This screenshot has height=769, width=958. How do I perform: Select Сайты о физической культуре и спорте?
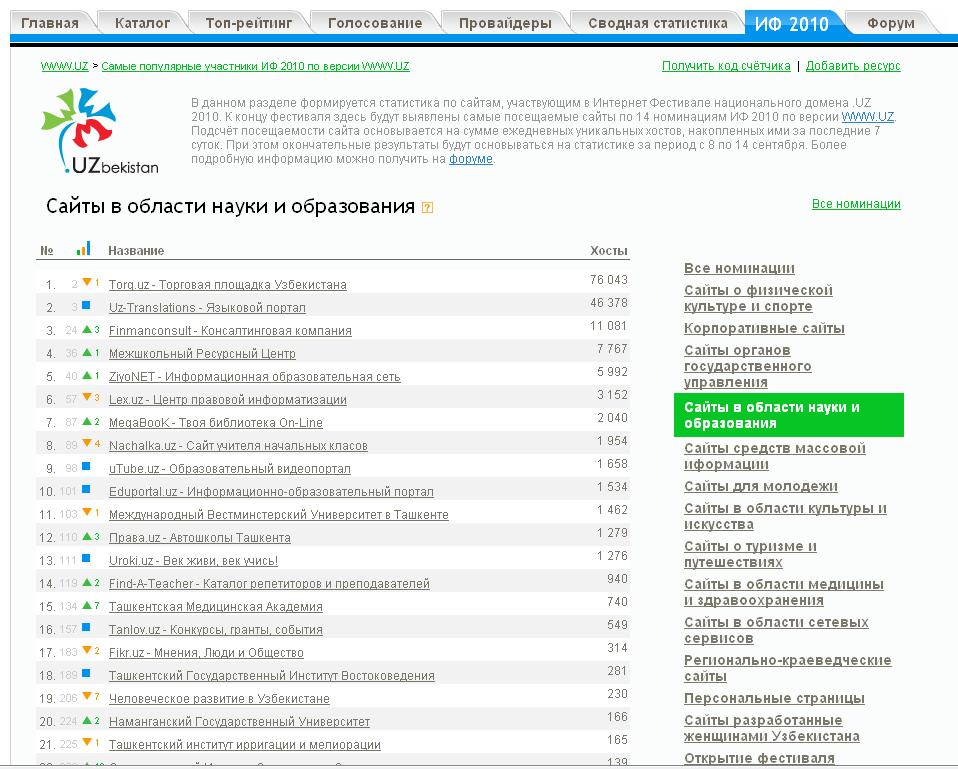pos(758,298)
